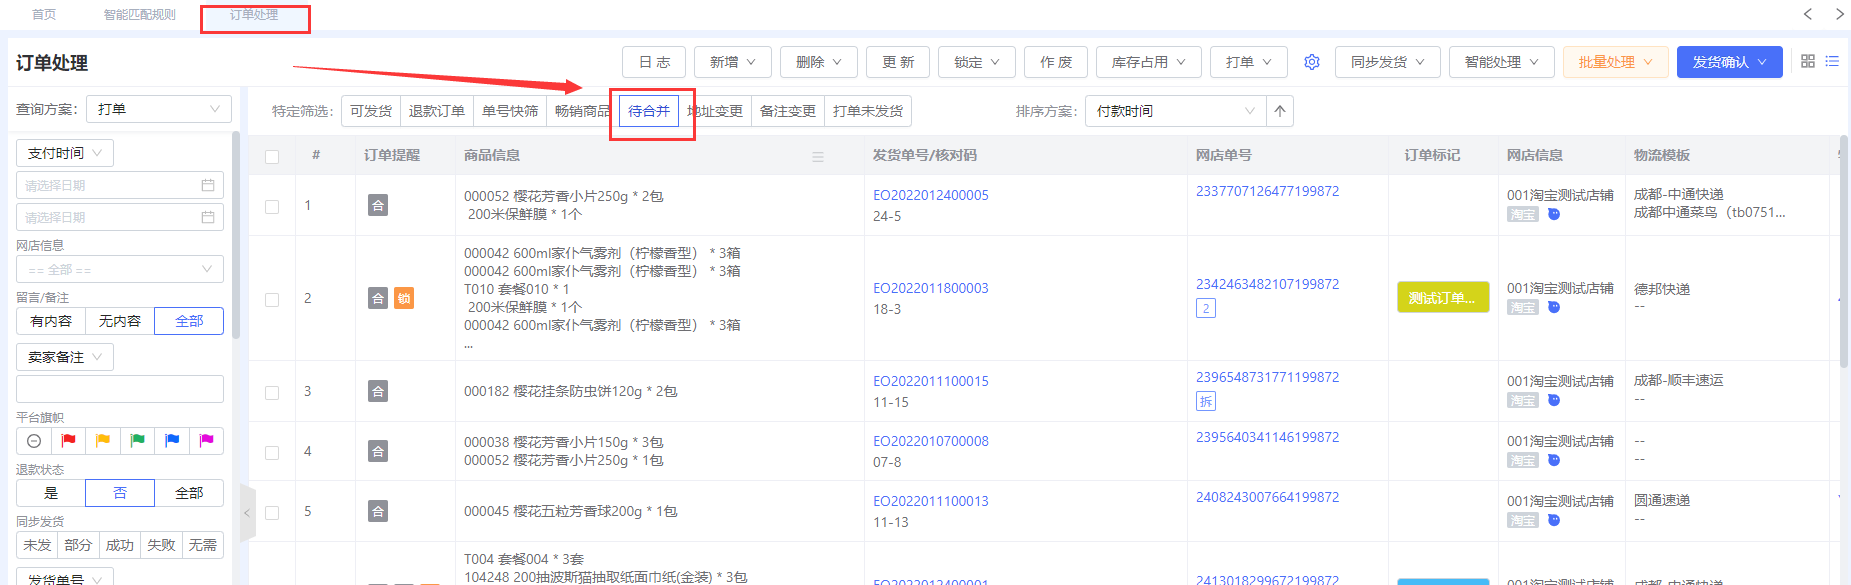The width and height of the screenshot is (1851, 585).
Task: Select 是 under 退款状态
Action: point(51,493)
